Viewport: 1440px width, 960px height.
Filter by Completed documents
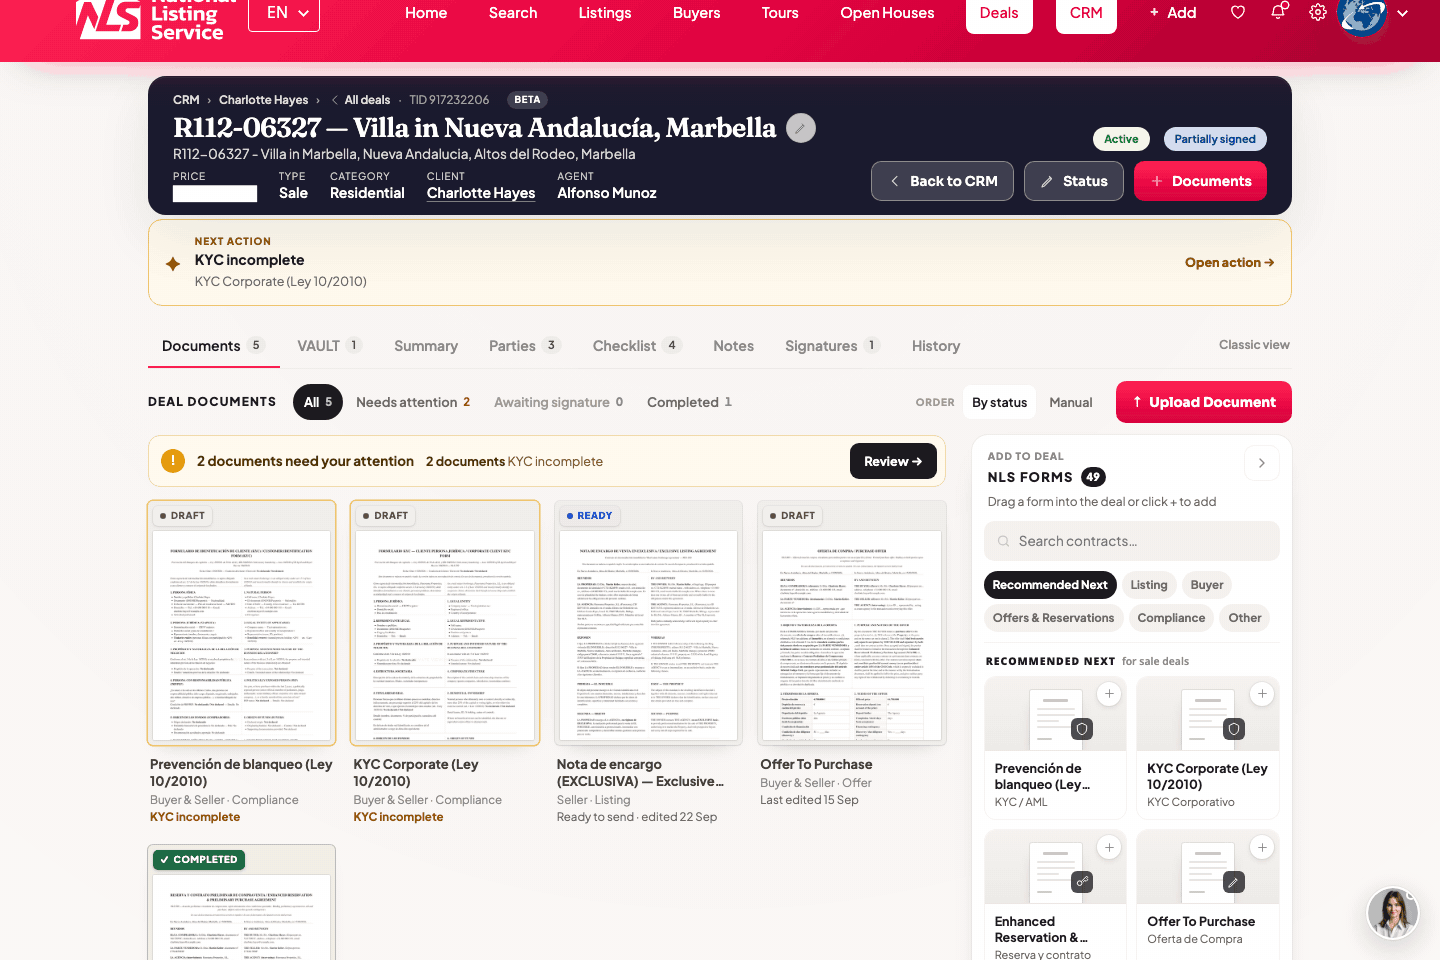(689, 402)
